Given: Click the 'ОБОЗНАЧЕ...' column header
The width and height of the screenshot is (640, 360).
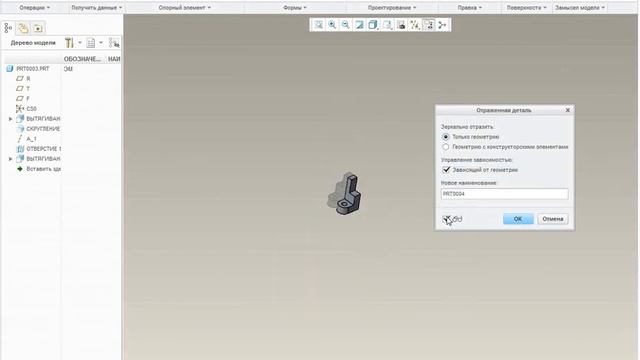Looking at the screenshot, I should (x=82, y=59).
